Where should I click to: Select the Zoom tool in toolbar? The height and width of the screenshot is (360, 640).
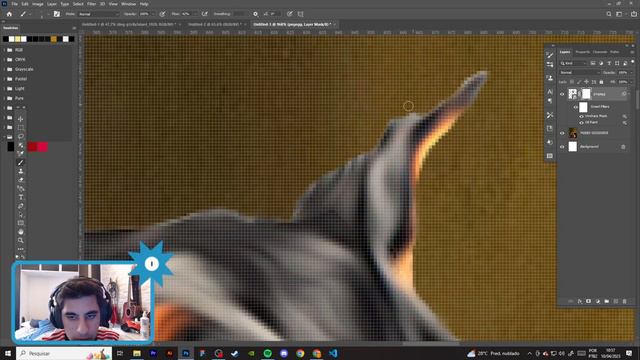click(21, 240)
